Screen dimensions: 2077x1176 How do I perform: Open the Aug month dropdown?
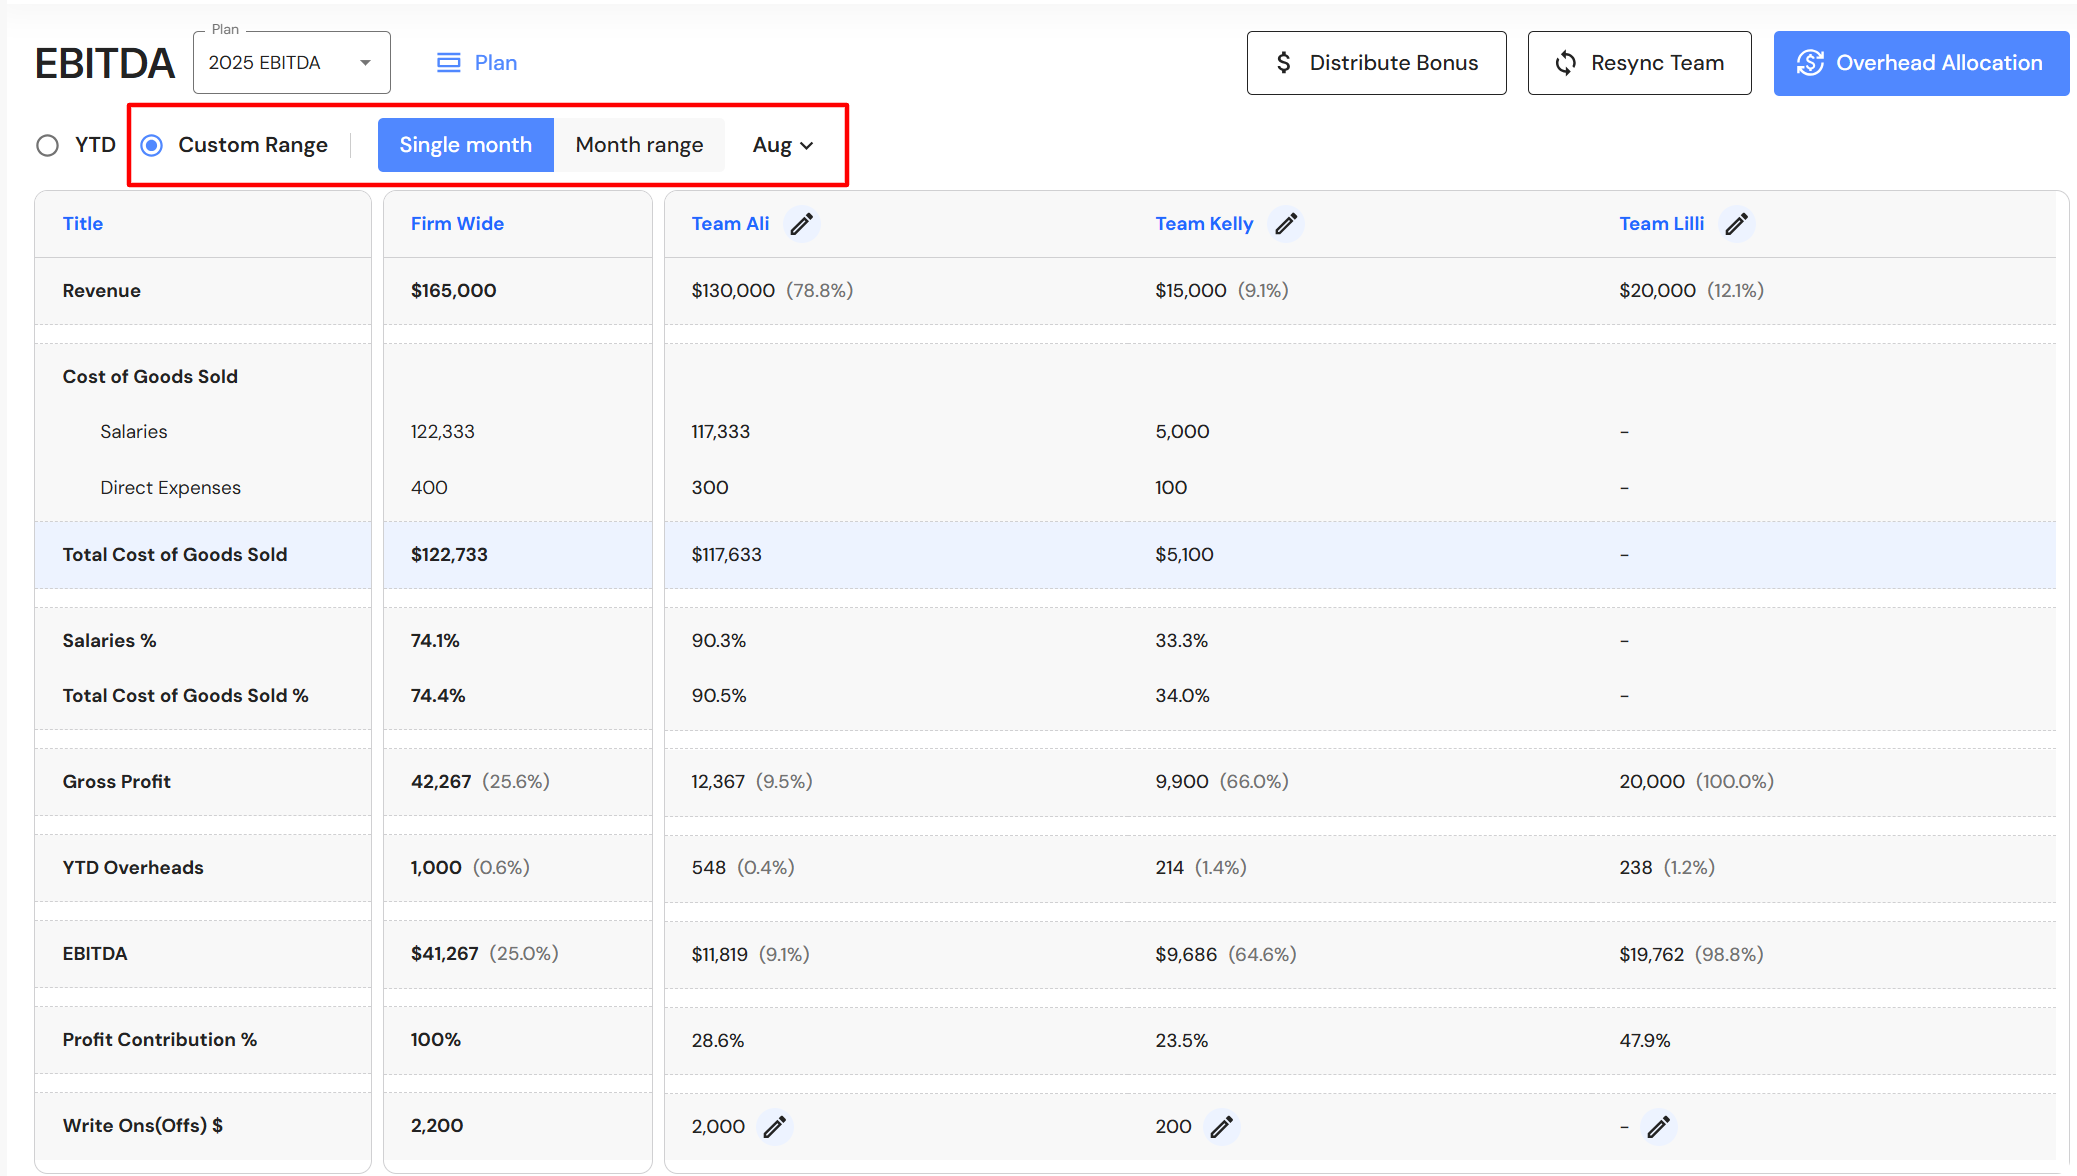tap(783, 146)
